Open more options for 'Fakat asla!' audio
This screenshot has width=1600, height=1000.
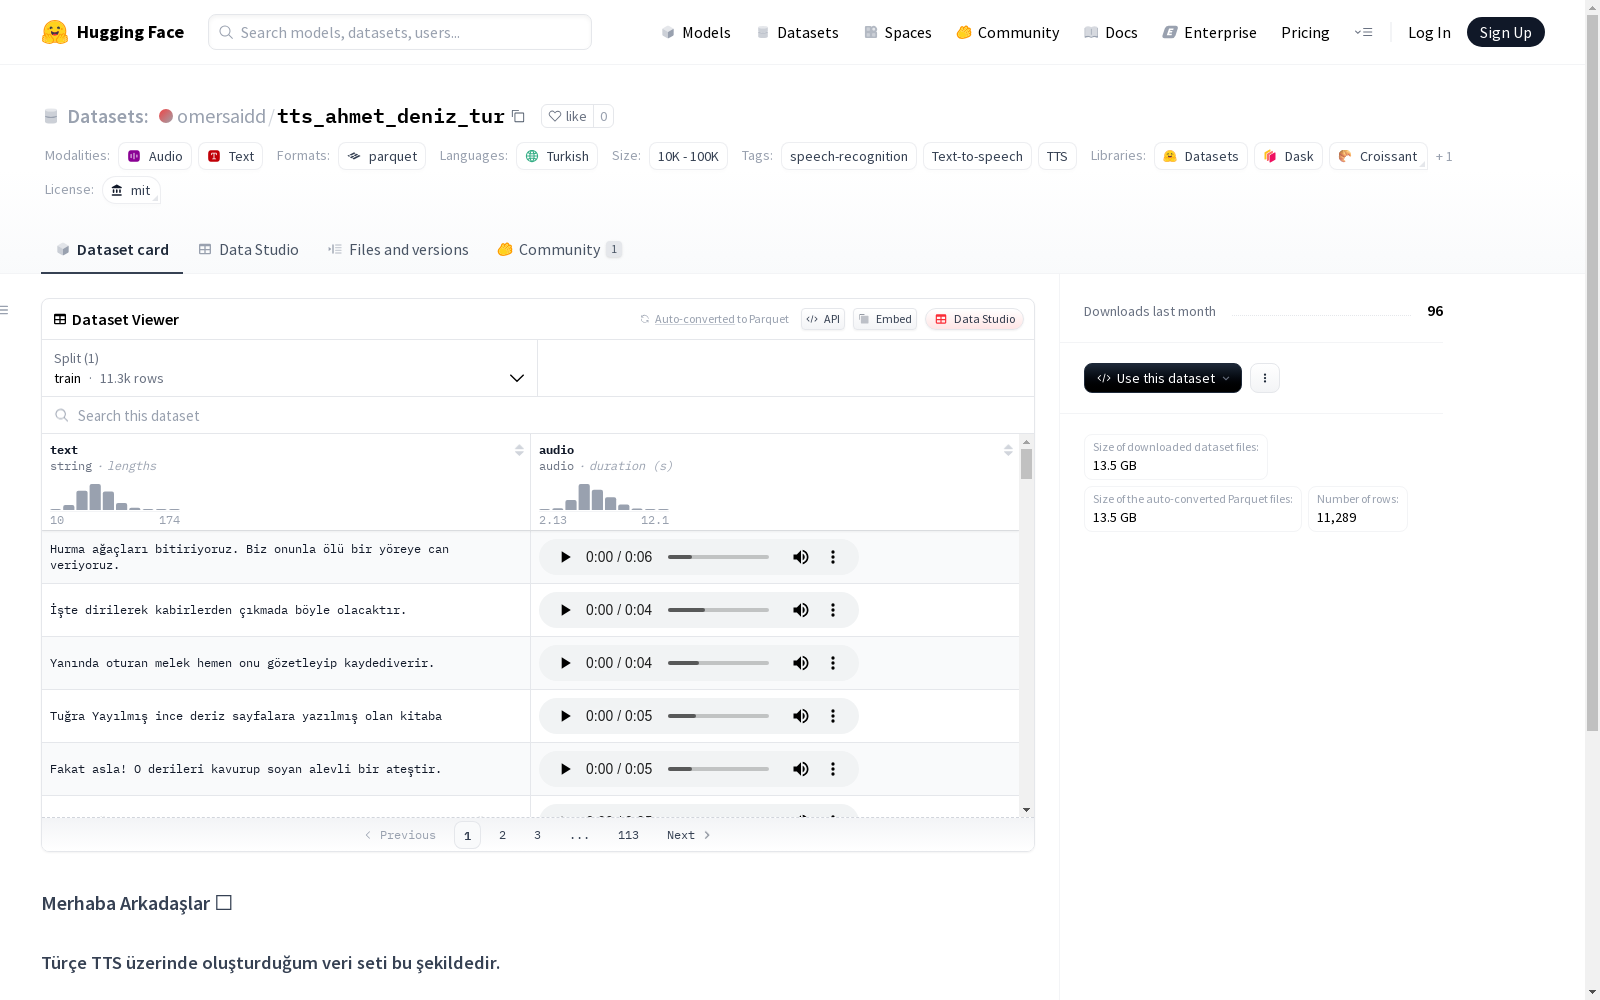click(x=833, y=769)
